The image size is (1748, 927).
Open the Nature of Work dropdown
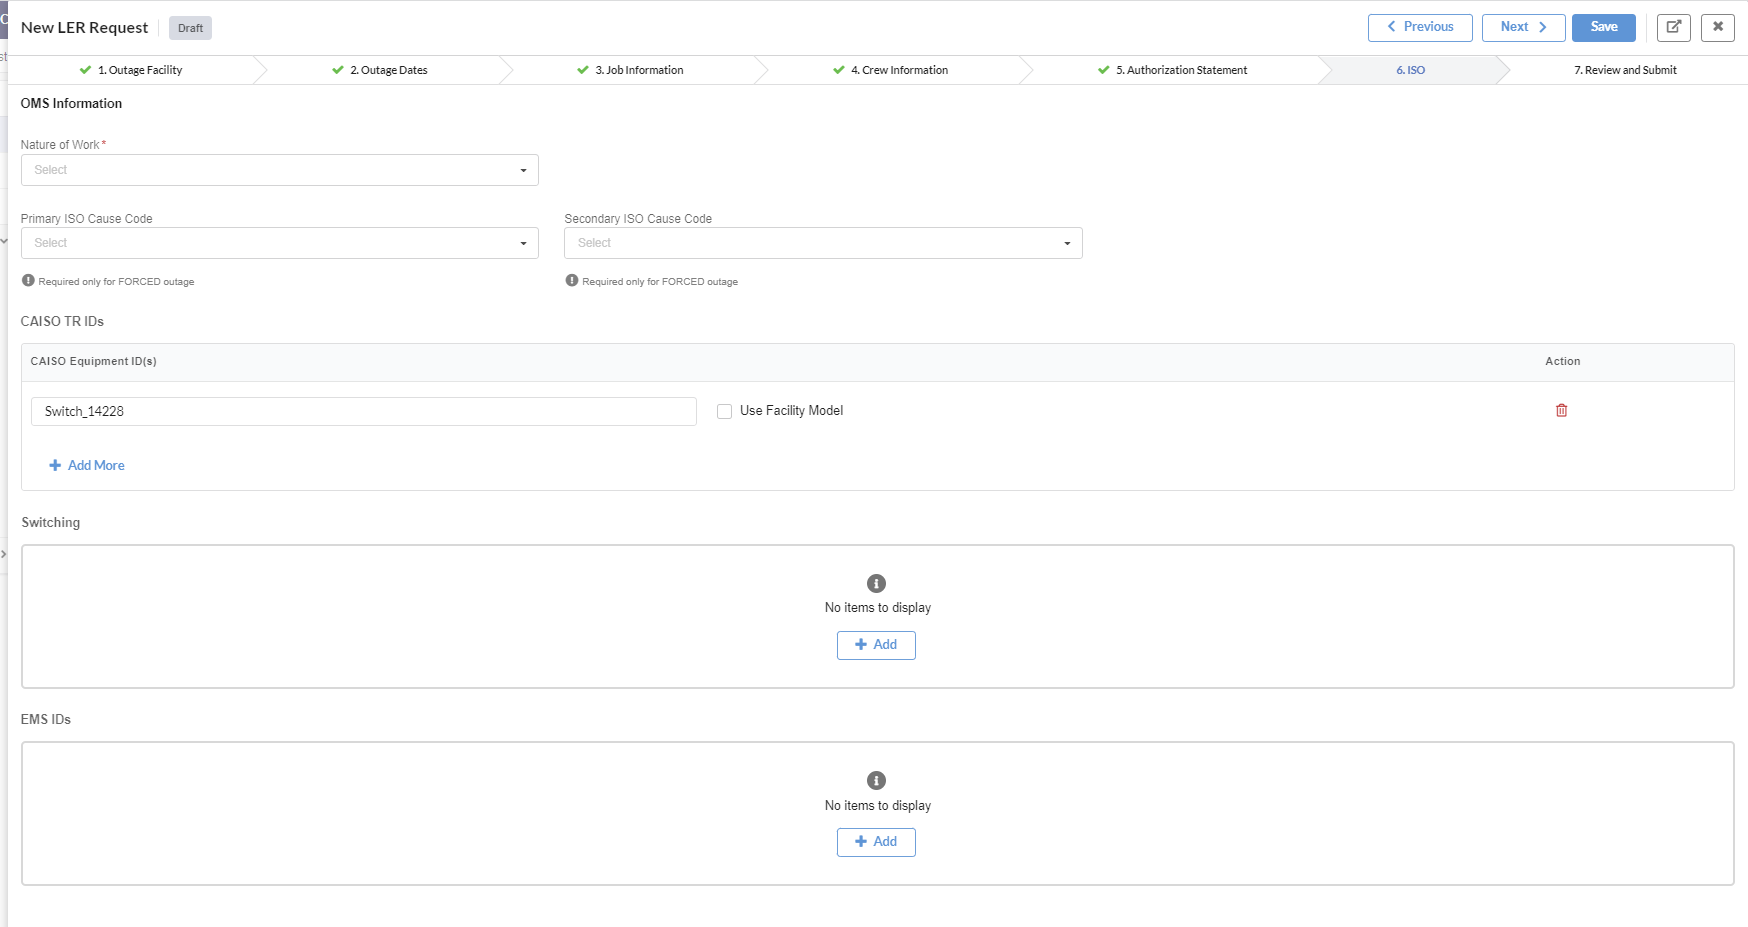click(279, 170)
